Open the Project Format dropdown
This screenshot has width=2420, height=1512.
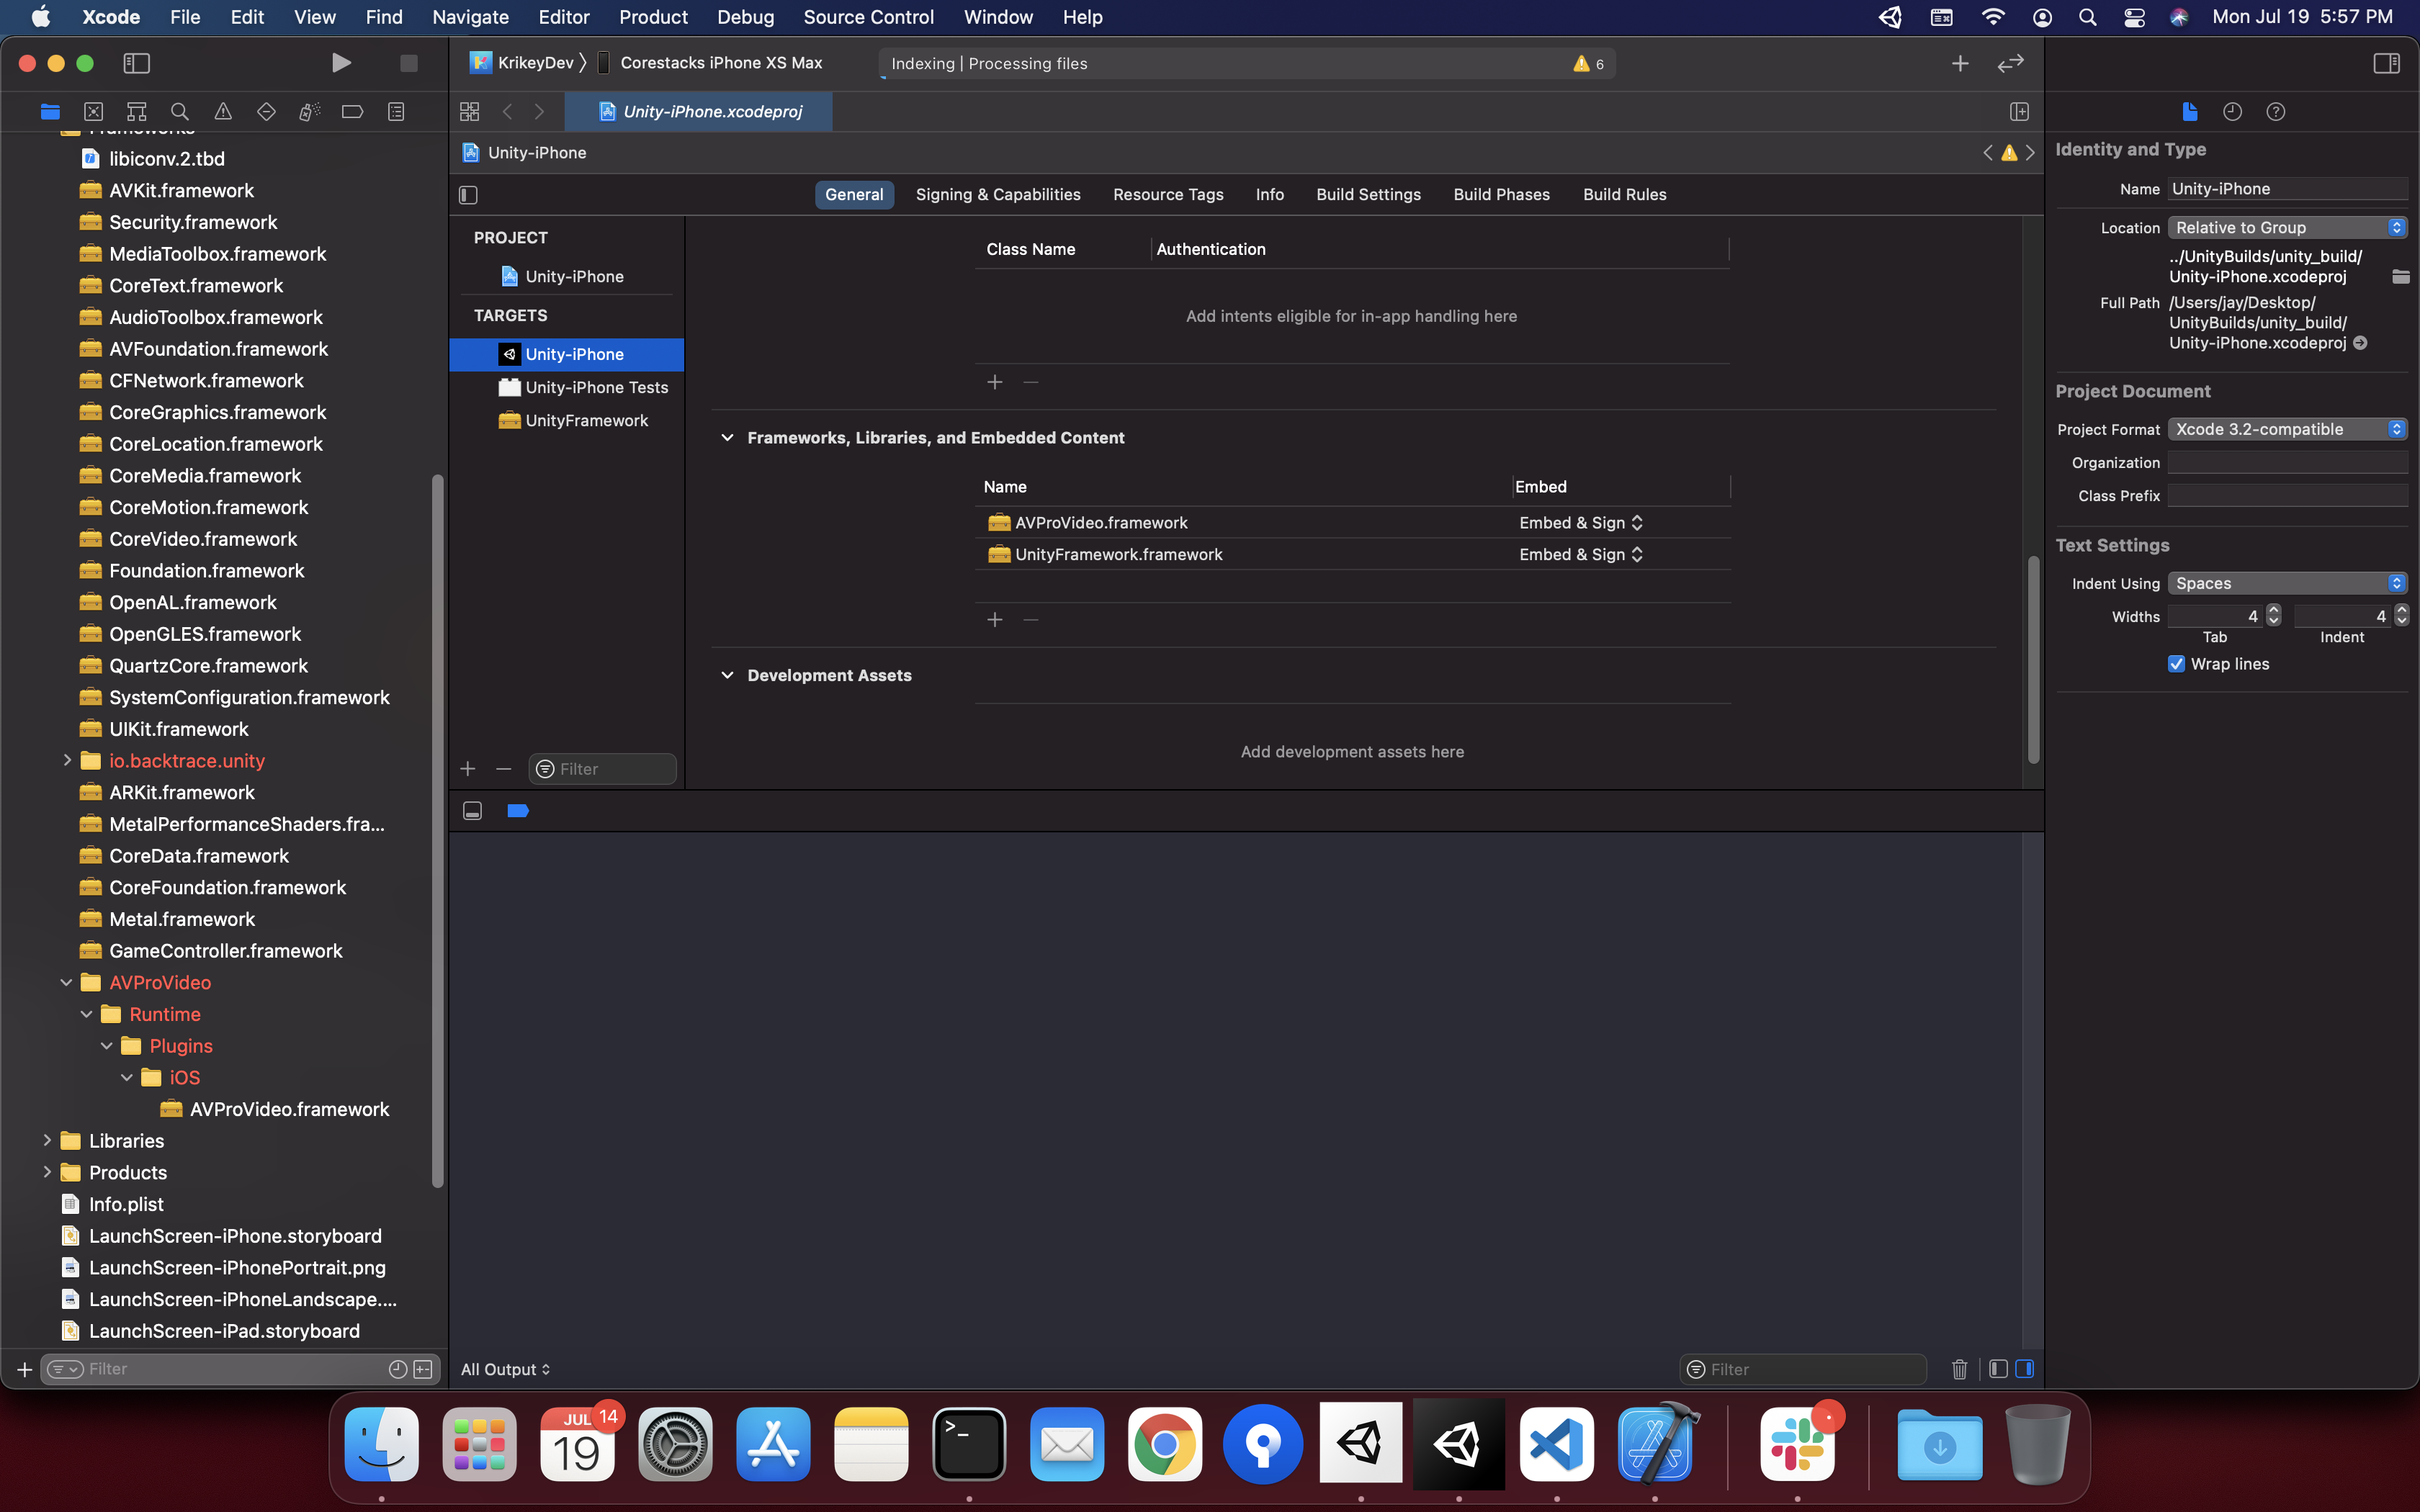(x=2288, y=428)
